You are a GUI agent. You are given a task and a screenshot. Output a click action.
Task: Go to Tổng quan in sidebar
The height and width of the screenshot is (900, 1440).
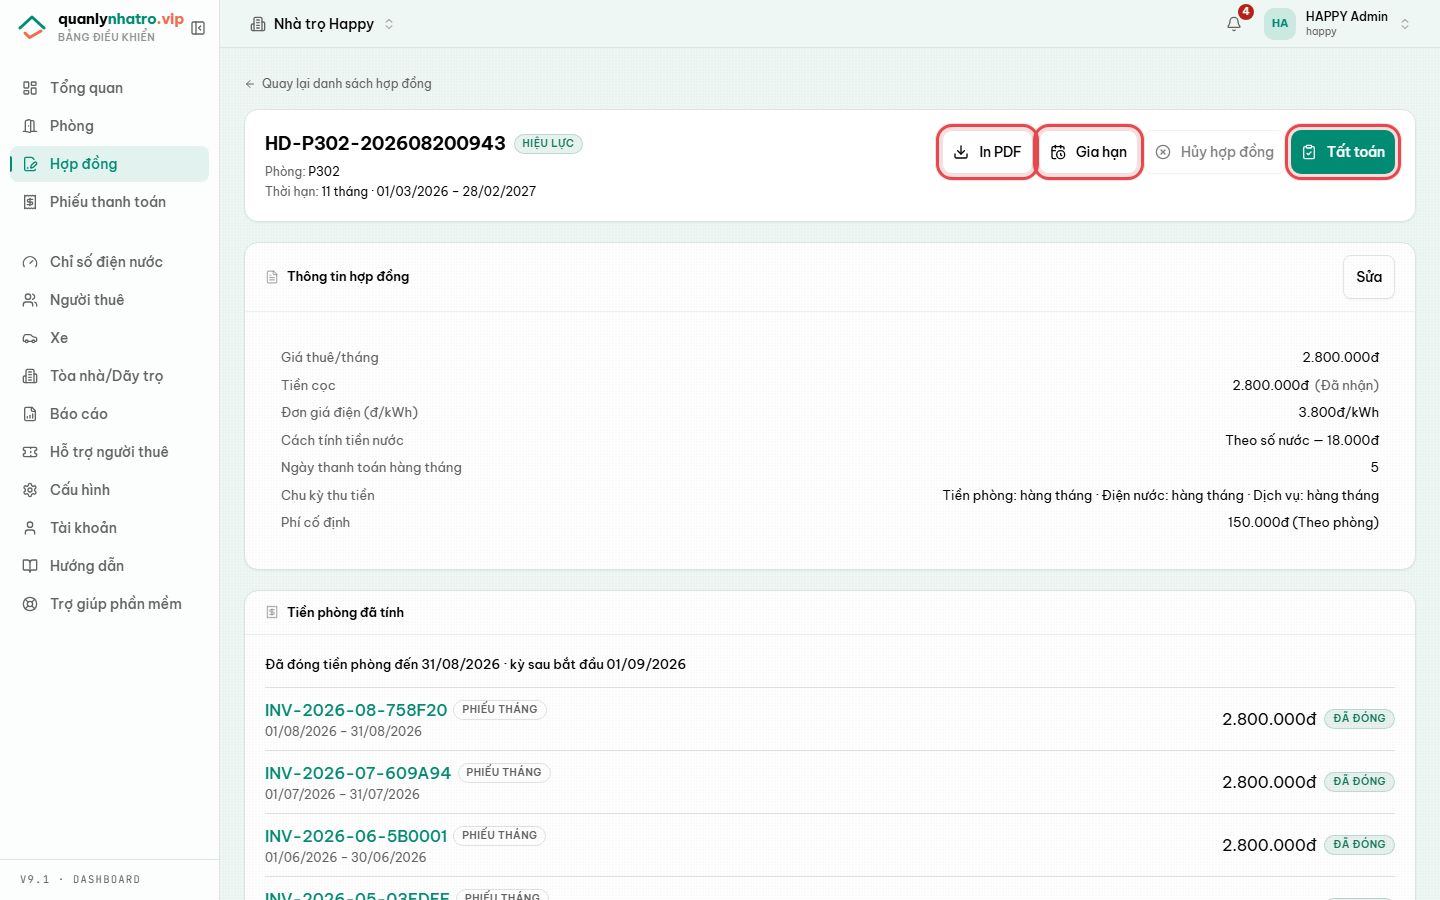[x=110, y=88]
